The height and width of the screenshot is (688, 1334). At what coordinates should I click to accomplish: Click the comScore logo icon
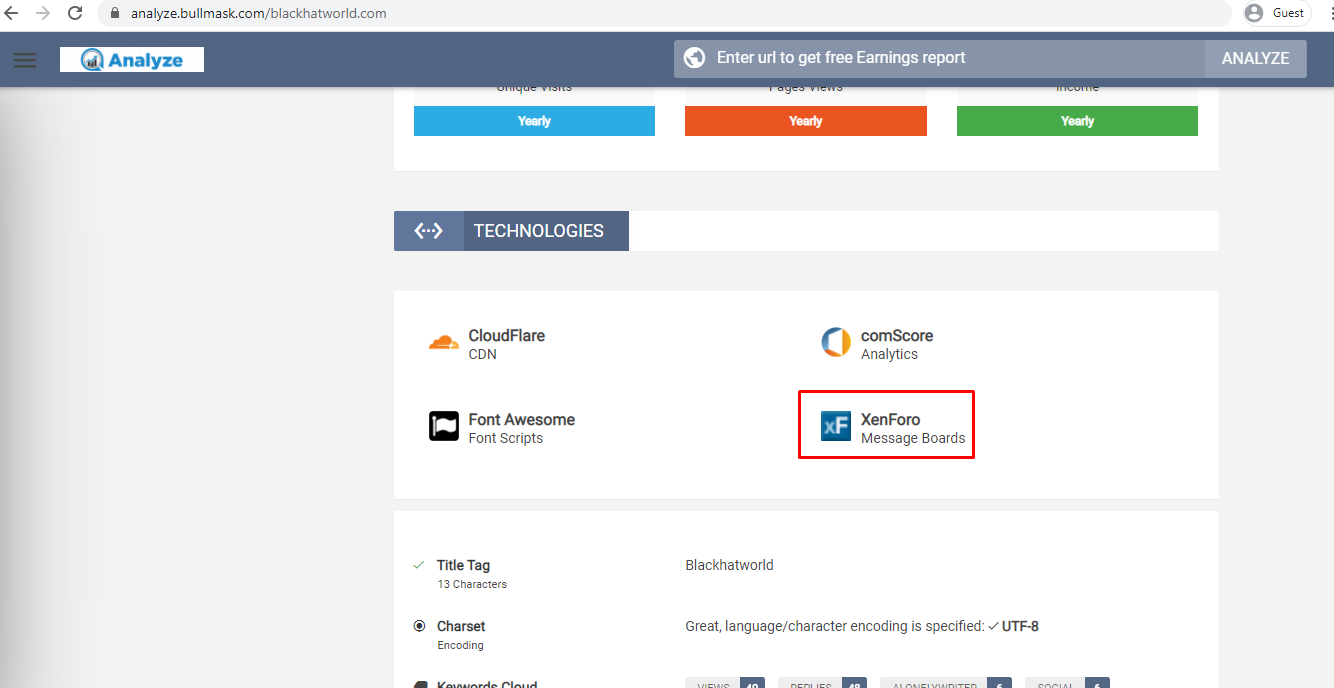[x=836, y=343]
